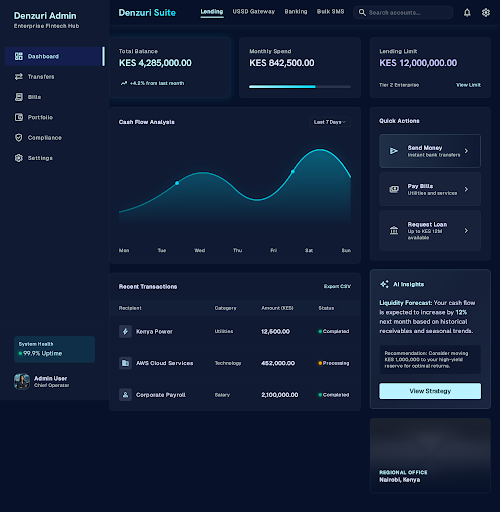The image size is (500, 512).
Task: Open the Banking tab
Action: point(296,12)
